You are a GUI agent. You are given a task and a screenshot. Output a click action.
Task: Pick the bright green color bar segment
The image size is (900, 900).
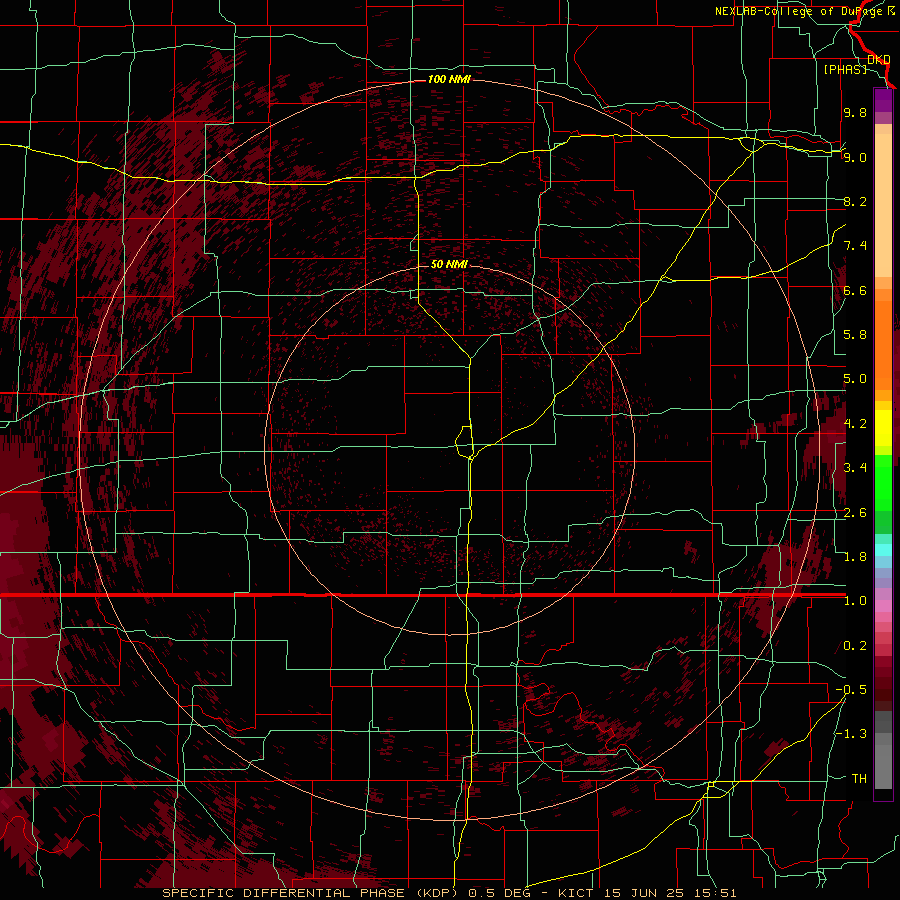883,483
